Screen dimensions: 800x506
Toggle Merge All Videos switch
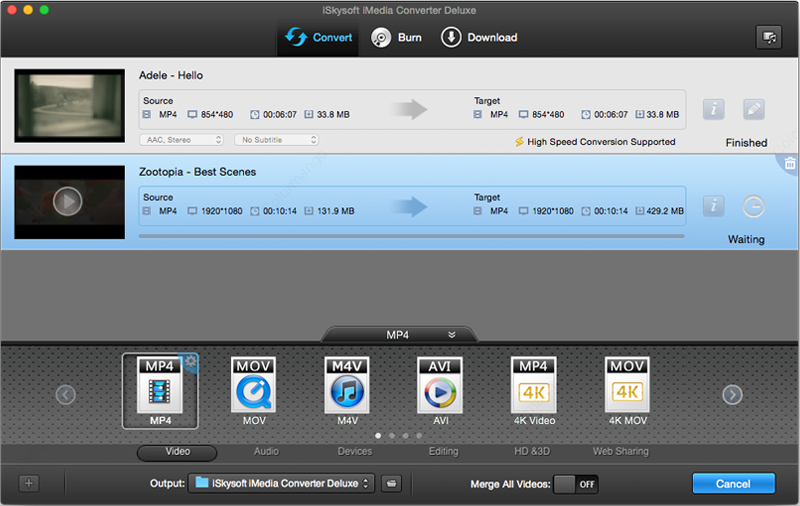[576, 484]
